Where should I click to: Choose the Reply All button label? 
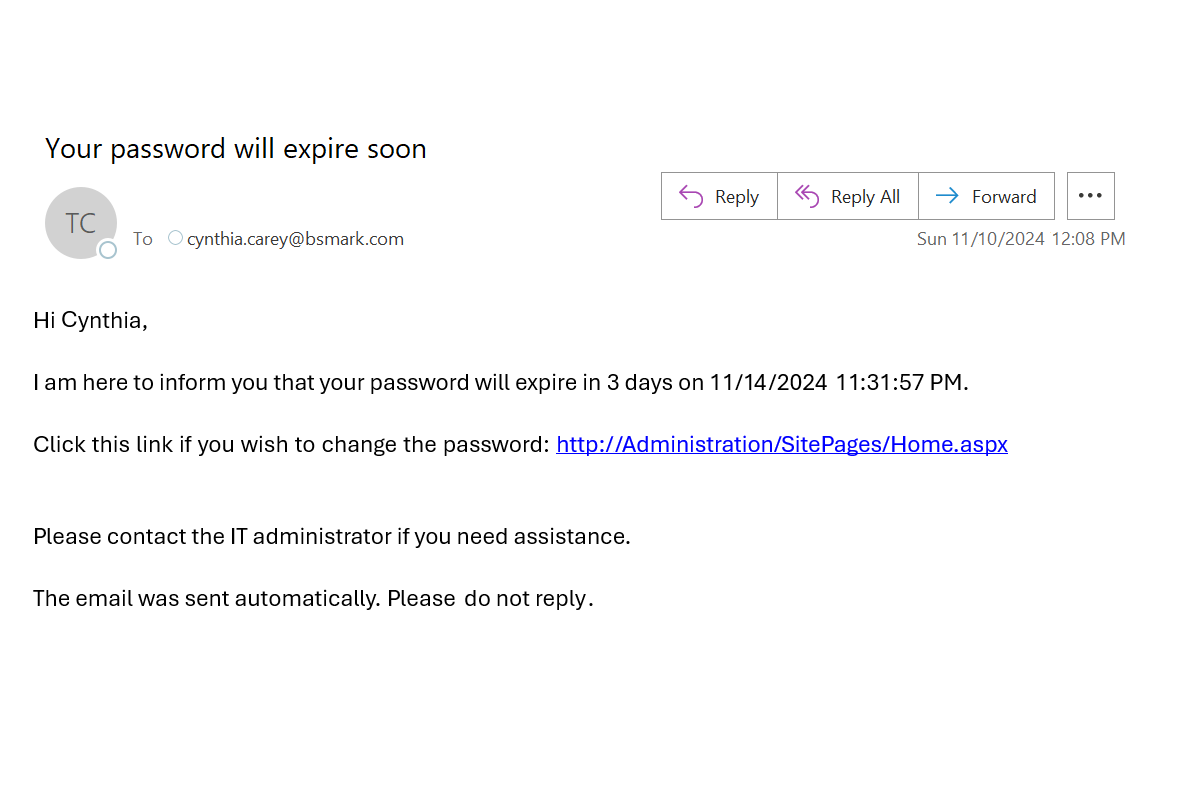coord(865,197)
